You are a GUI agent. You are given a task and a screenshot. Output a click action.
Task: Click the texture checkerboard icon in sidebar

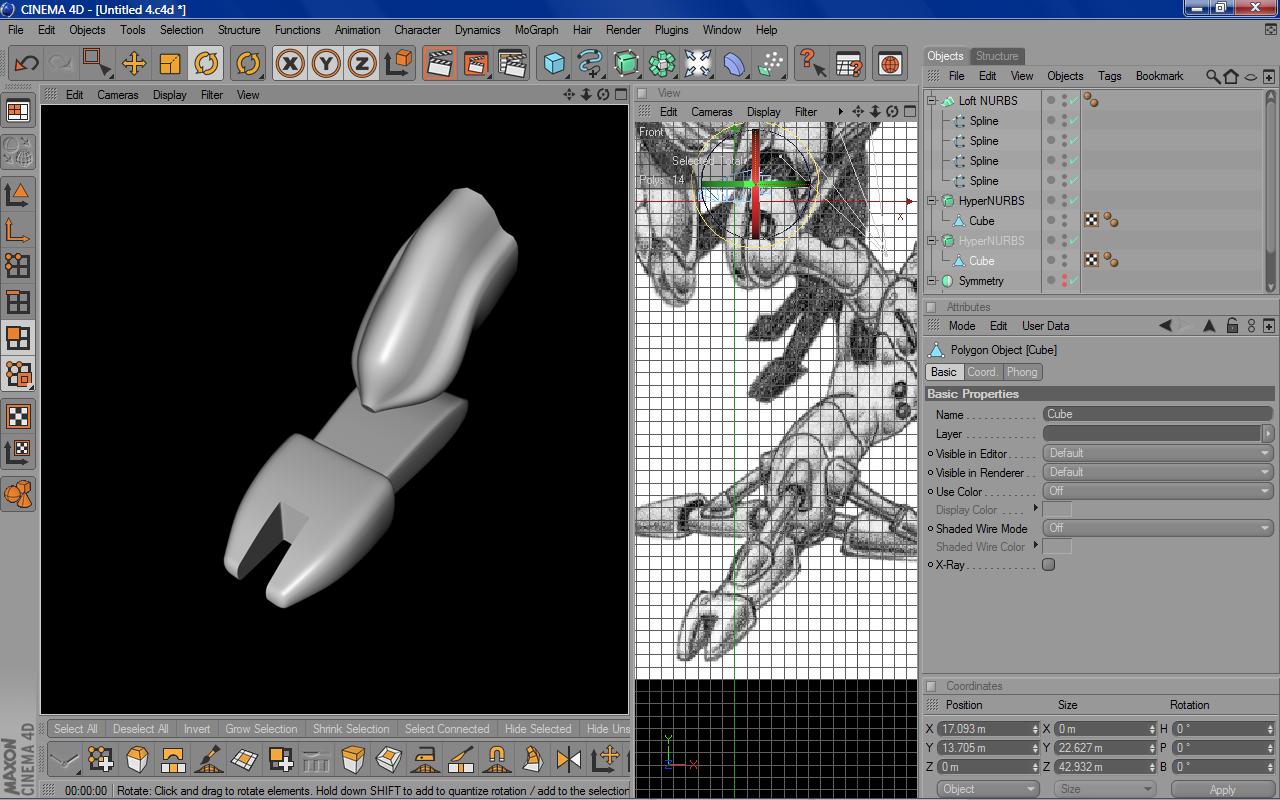point(18,415)
